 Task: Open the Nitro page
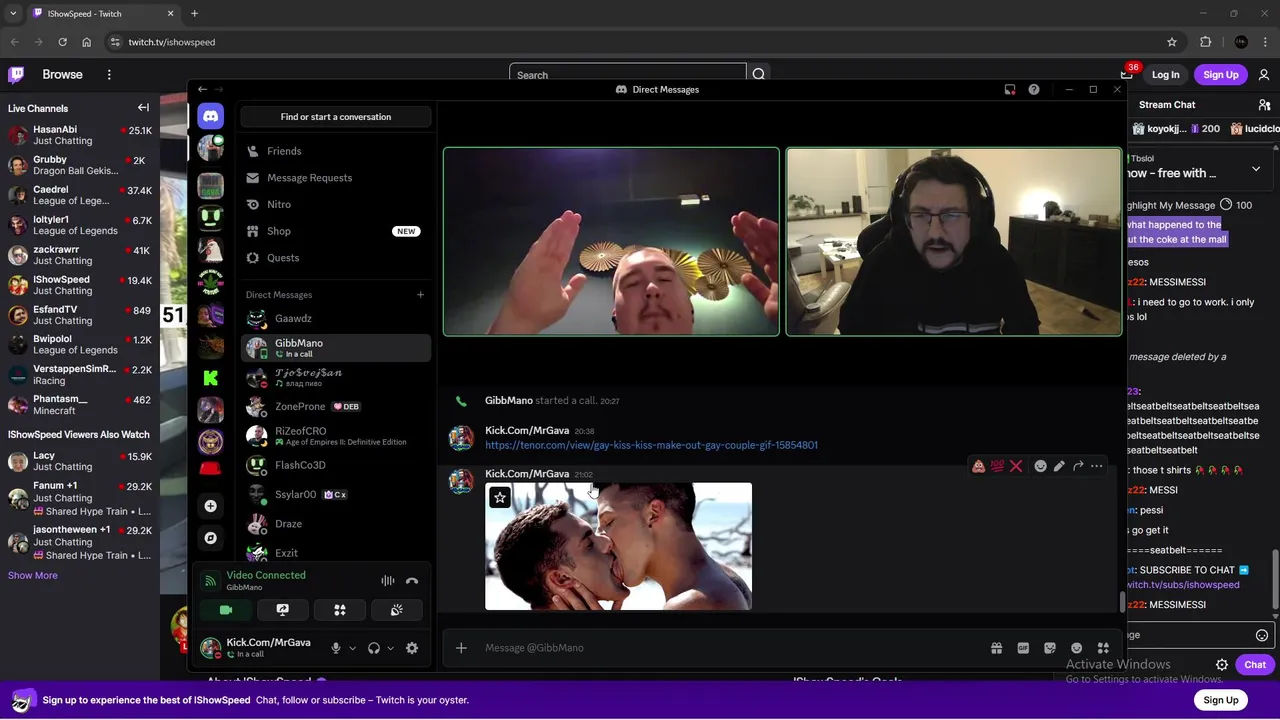(x=336, y=204)
